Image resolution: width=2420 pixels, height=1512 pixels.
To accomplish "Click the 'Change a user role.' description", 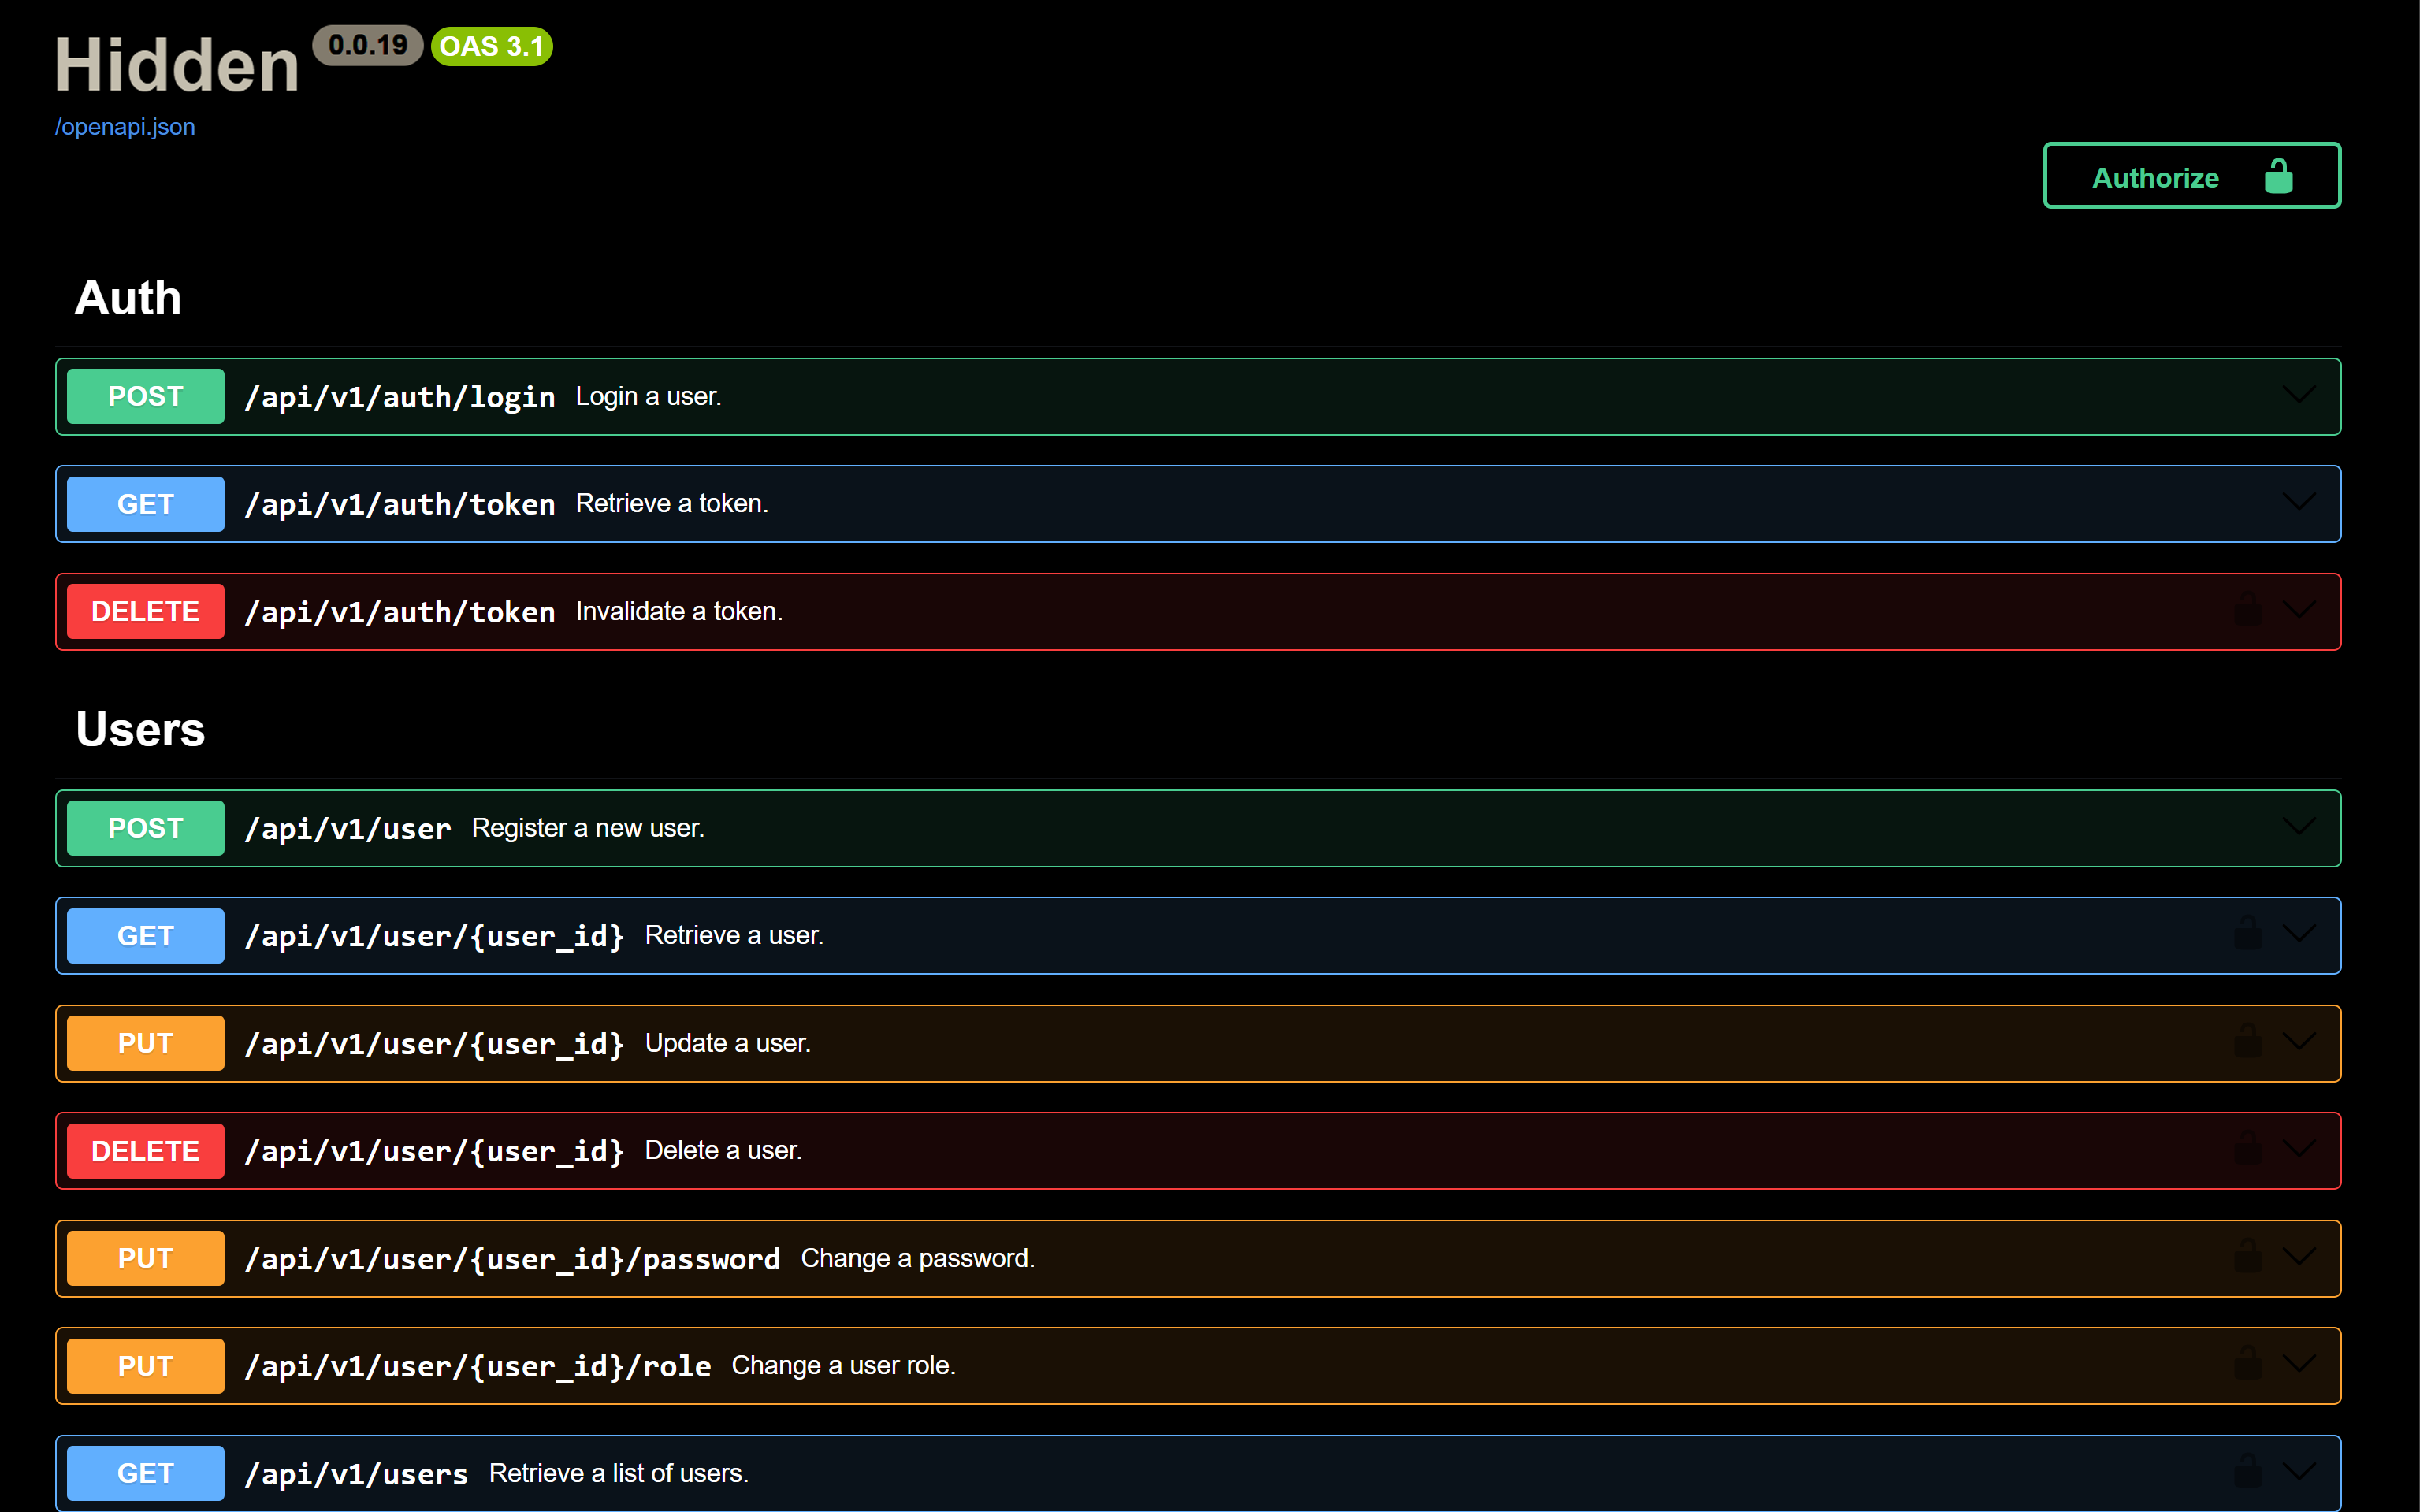I will (844, 1365).
